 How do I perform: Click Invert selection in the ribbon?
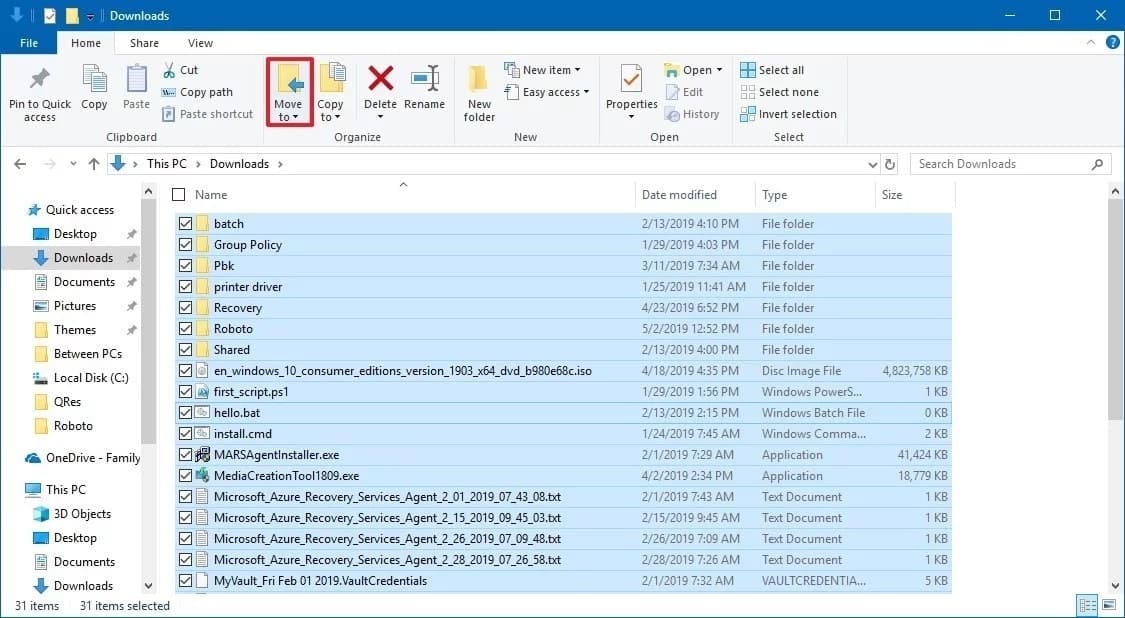point(789,114)
